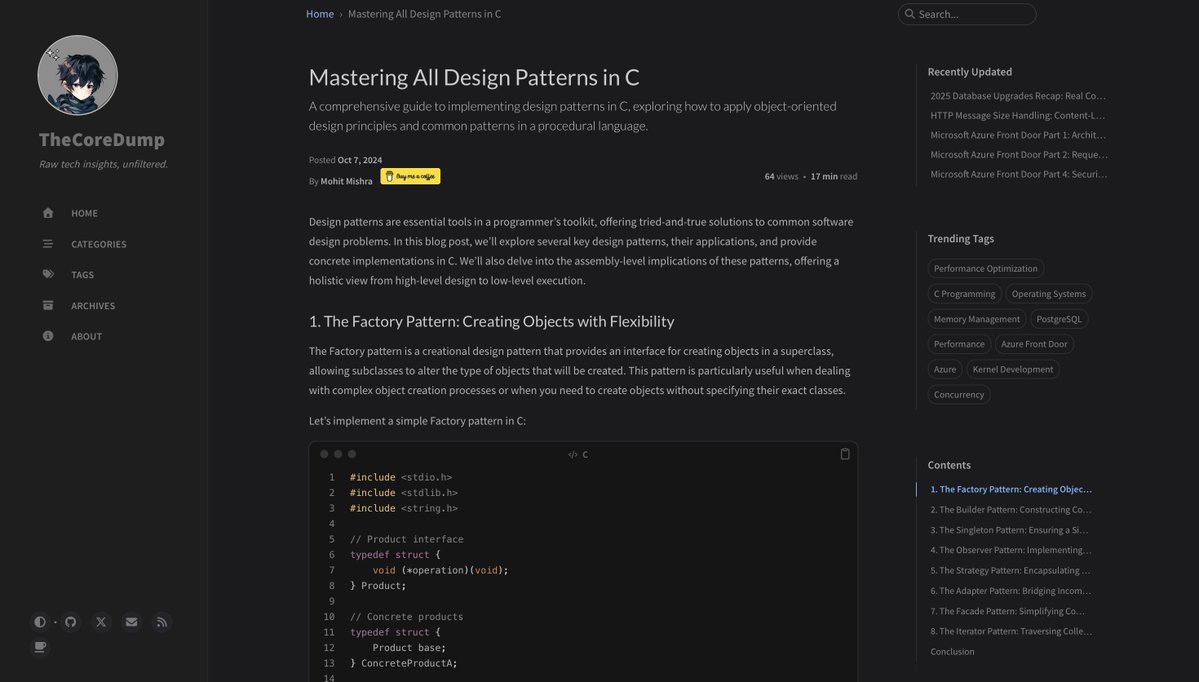Click the coffee cup icon in sidebar

(40, 647)
